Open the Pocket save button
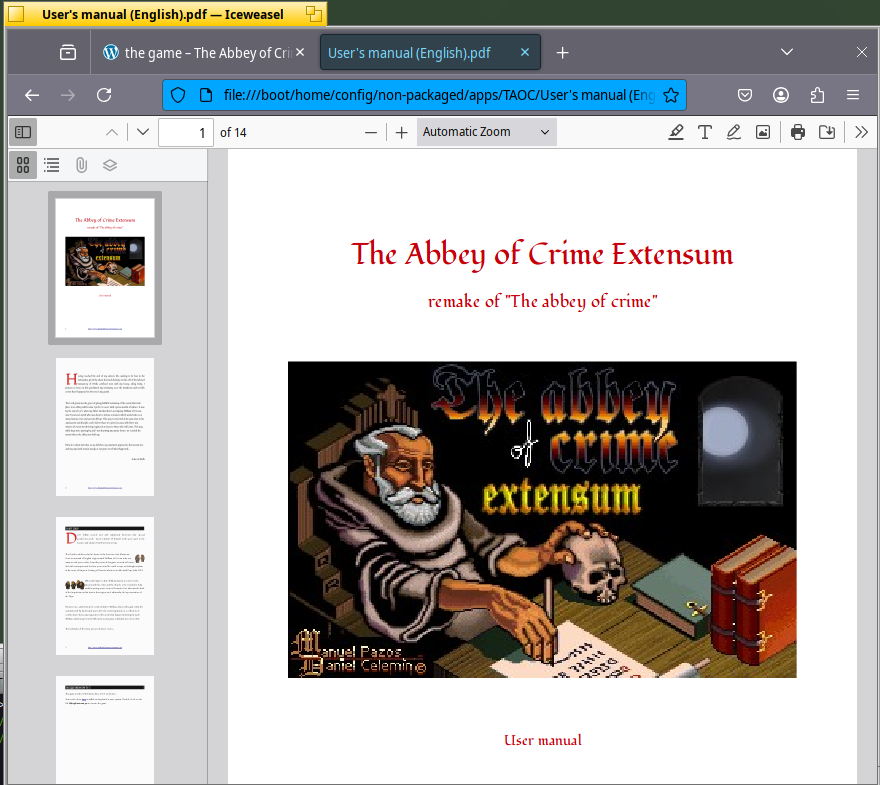 745,95
